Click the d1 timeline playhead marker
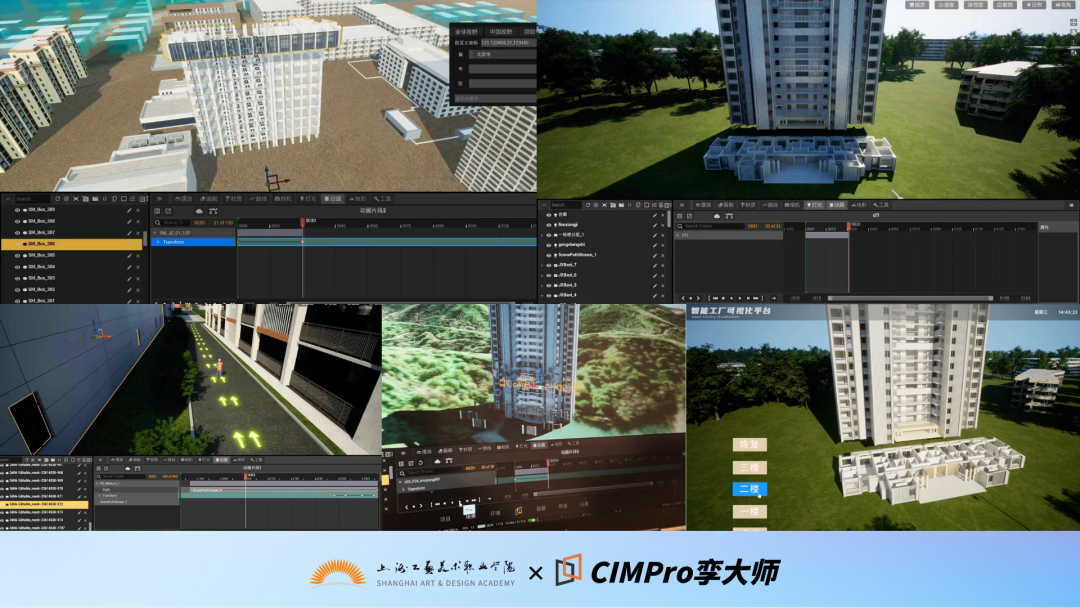 point(849,225)
